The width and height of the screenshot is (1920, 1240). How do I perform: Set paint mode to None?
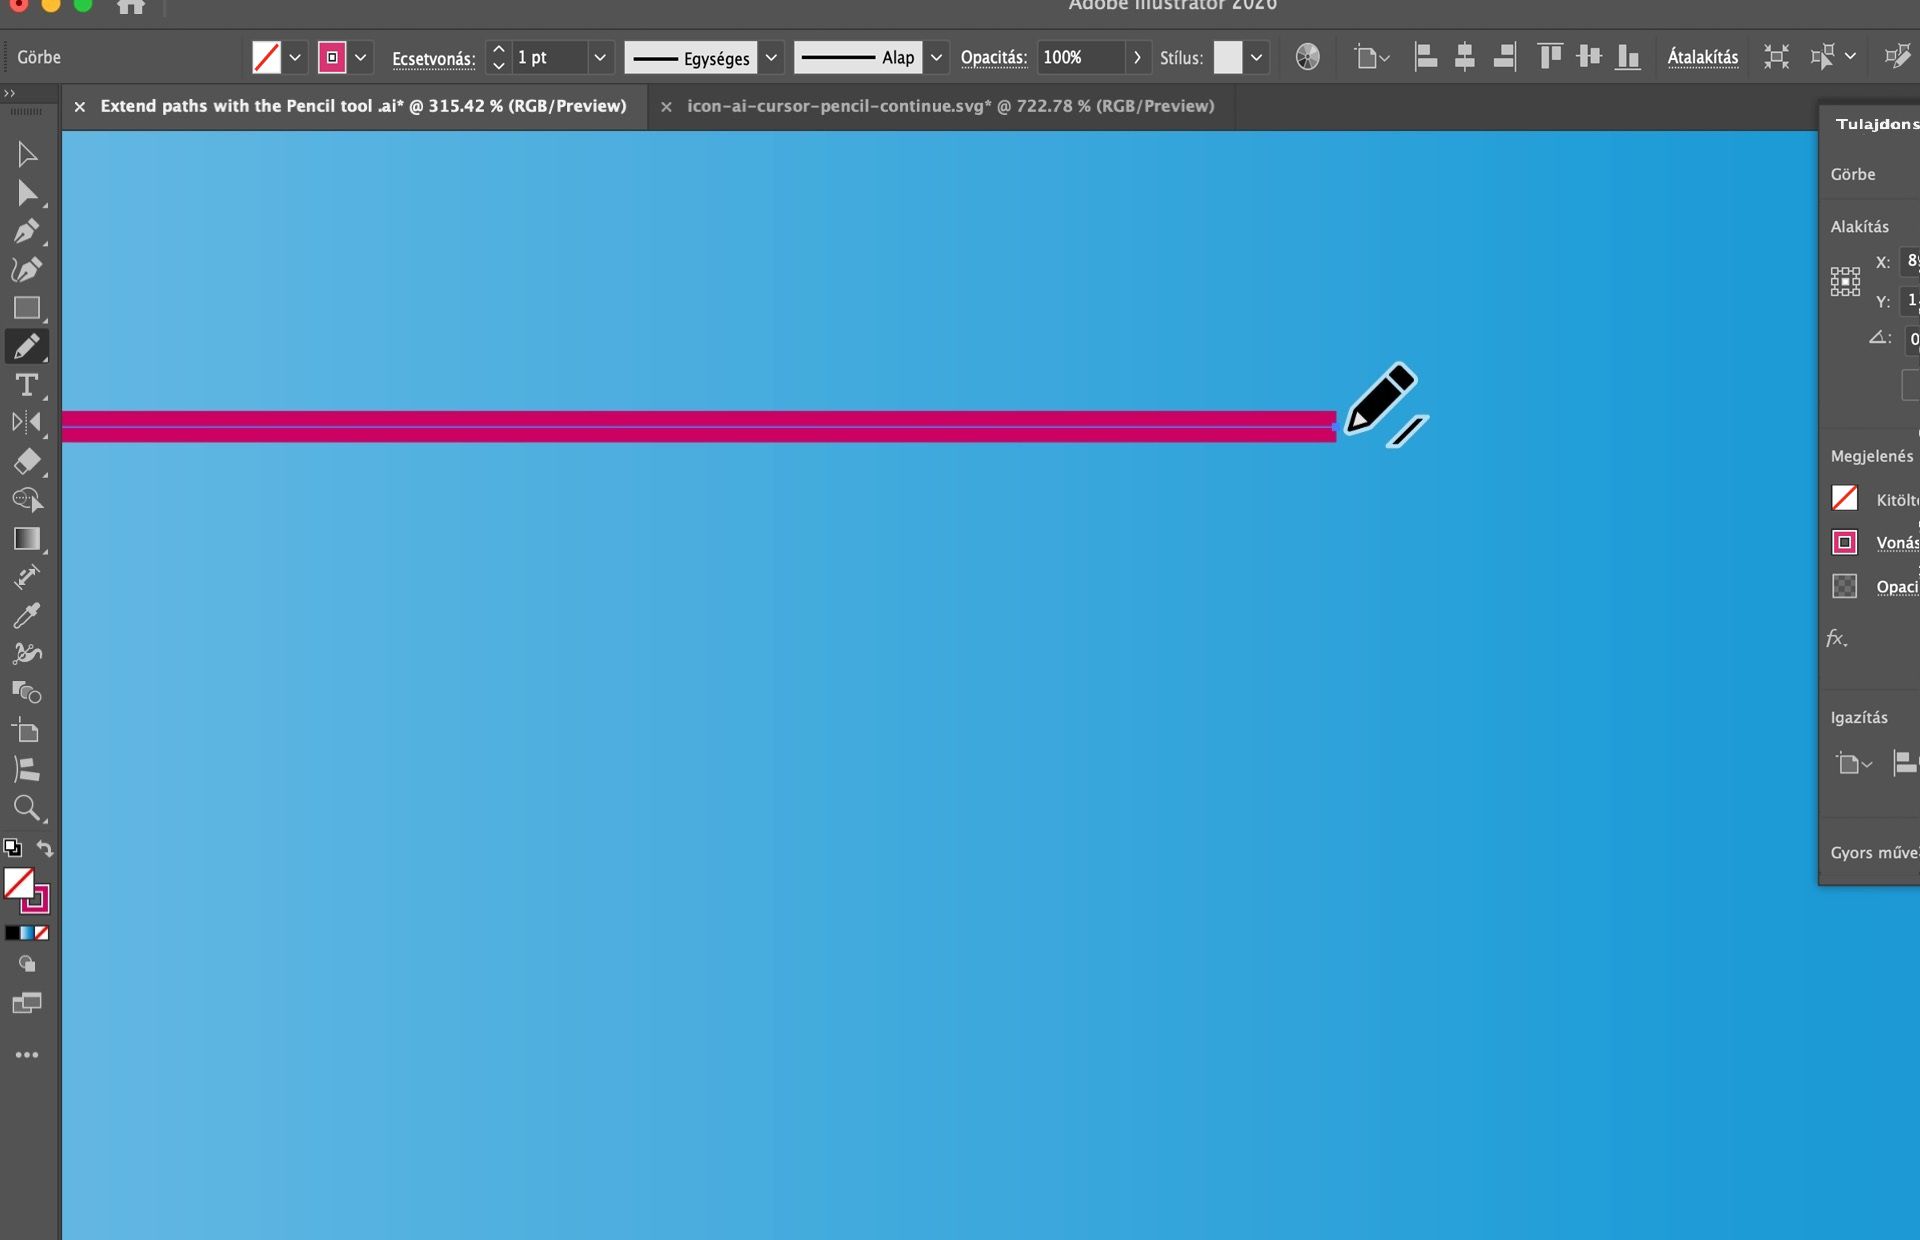click(42, 933)
